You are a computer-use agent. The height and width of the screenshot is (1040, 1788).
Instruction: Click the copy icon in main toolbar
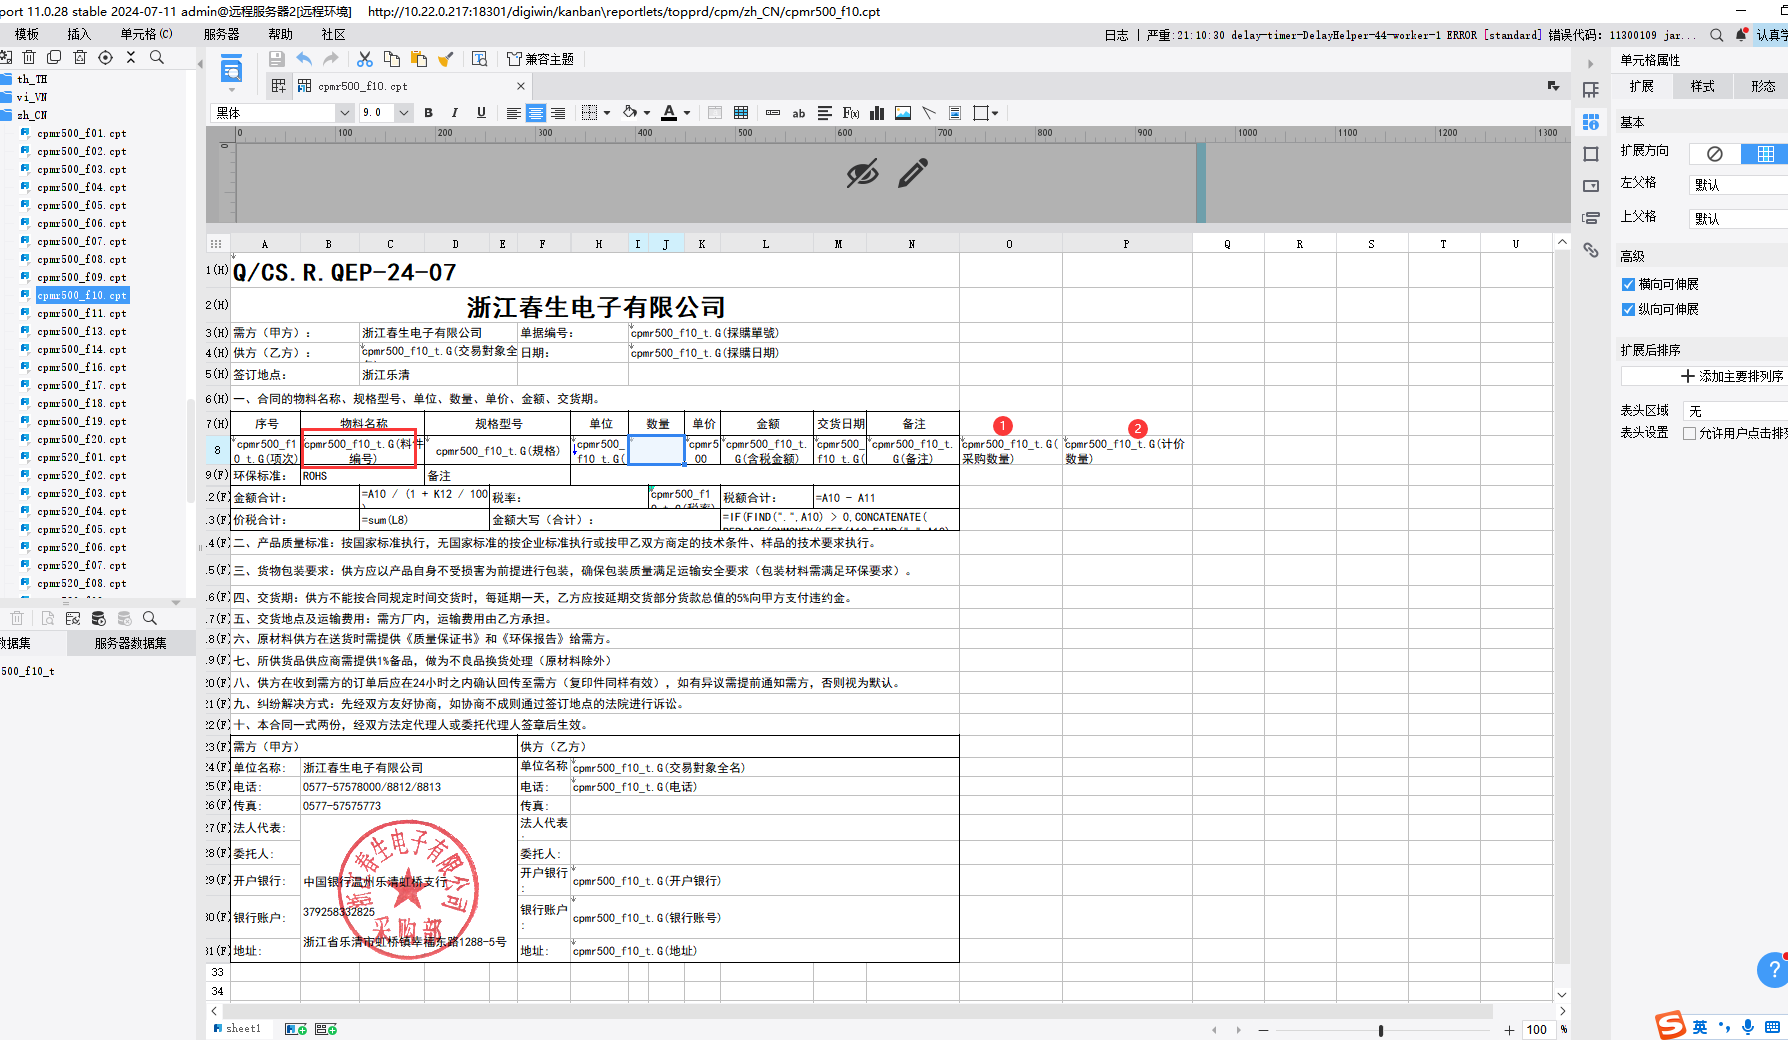click(x=392, y=59)
